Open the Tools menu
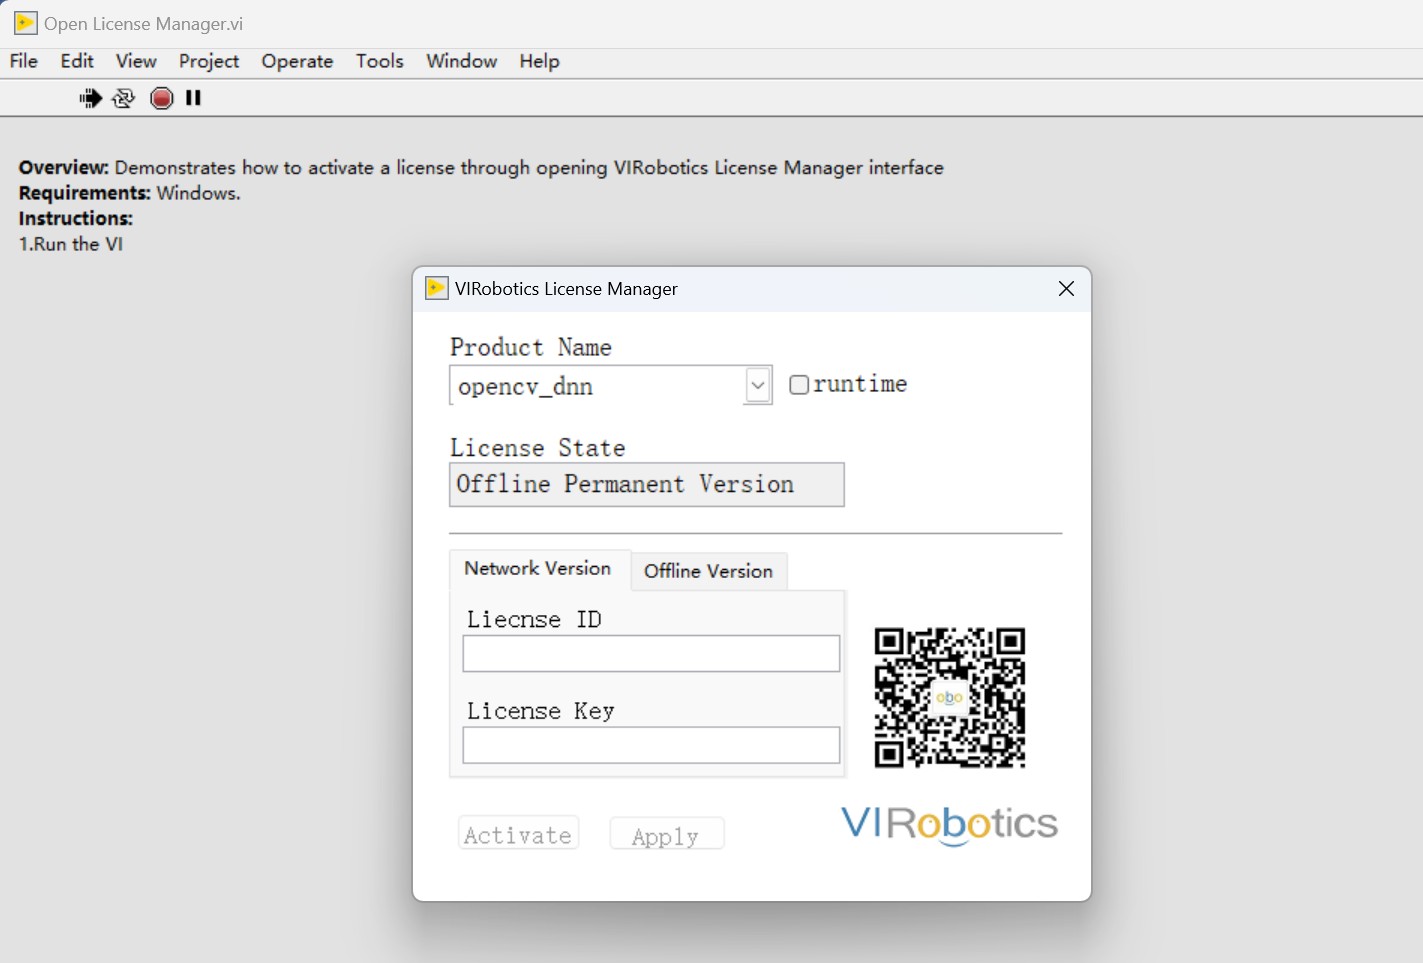Image resolution: width=1423 pixels, height=963 pixels. (379, 61)
